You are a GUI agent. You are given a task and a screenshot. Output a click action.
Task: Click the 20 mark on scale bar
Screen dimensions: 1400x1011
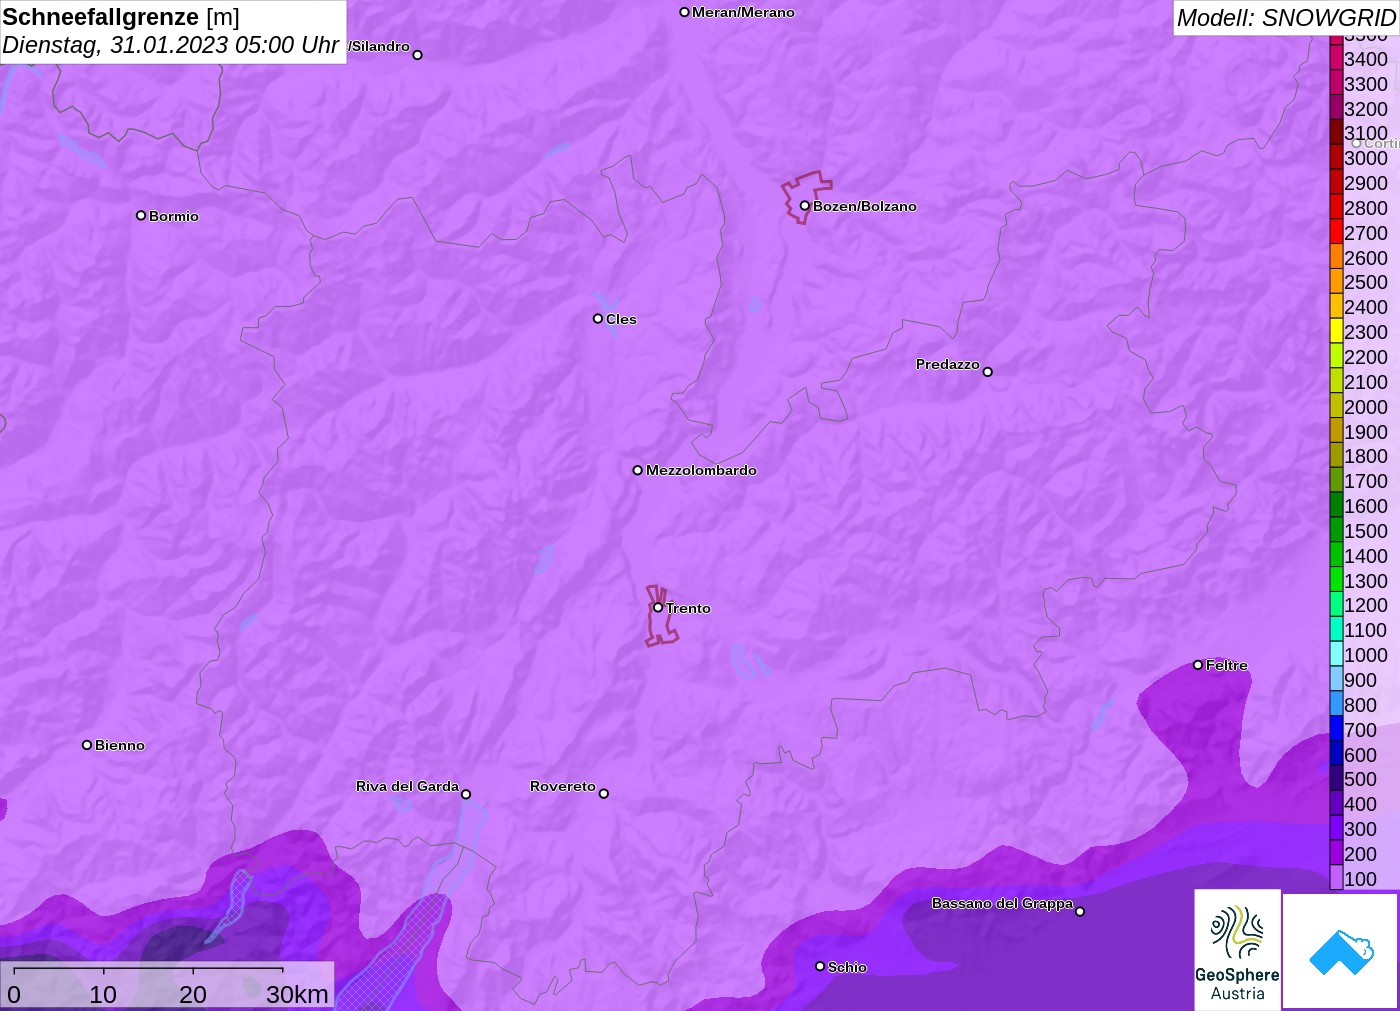[193, 994]
